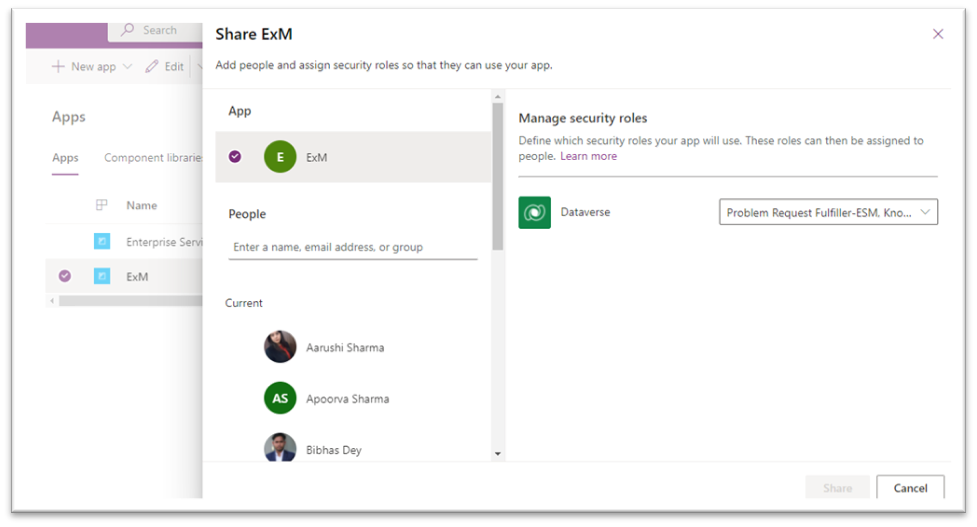
Task: Click the Cancel button
Action: [x=910, y=488]
